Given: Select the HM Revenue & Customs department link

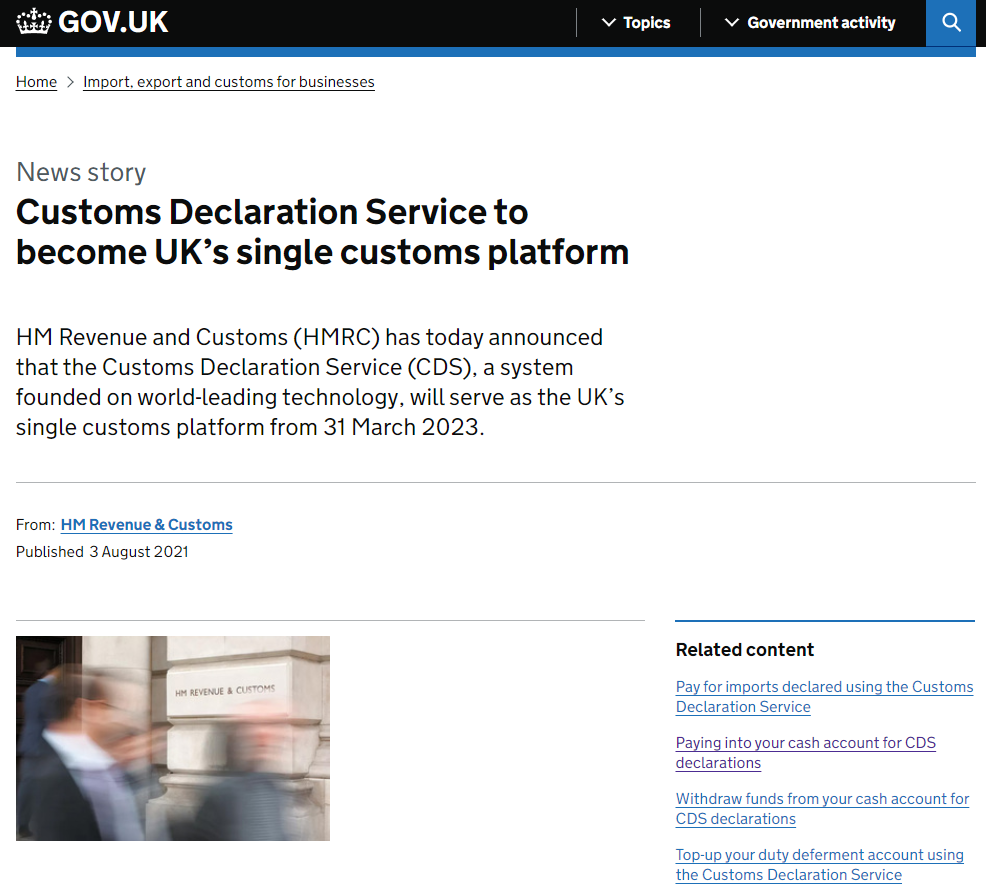Looking at the screenshot, I should coord(146,524).
